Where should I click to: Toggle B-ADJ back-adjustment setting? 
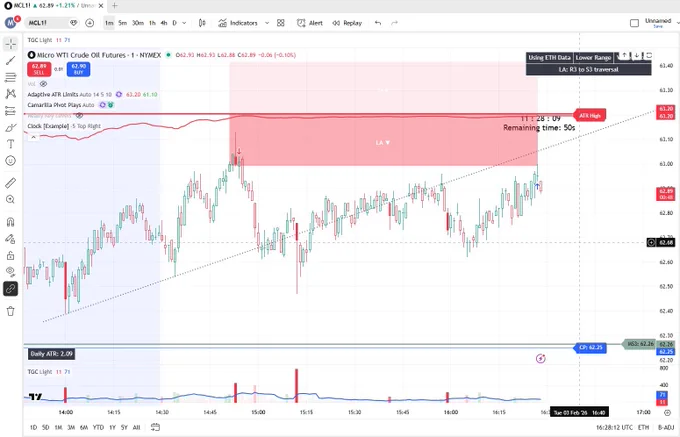click(665, 427)
